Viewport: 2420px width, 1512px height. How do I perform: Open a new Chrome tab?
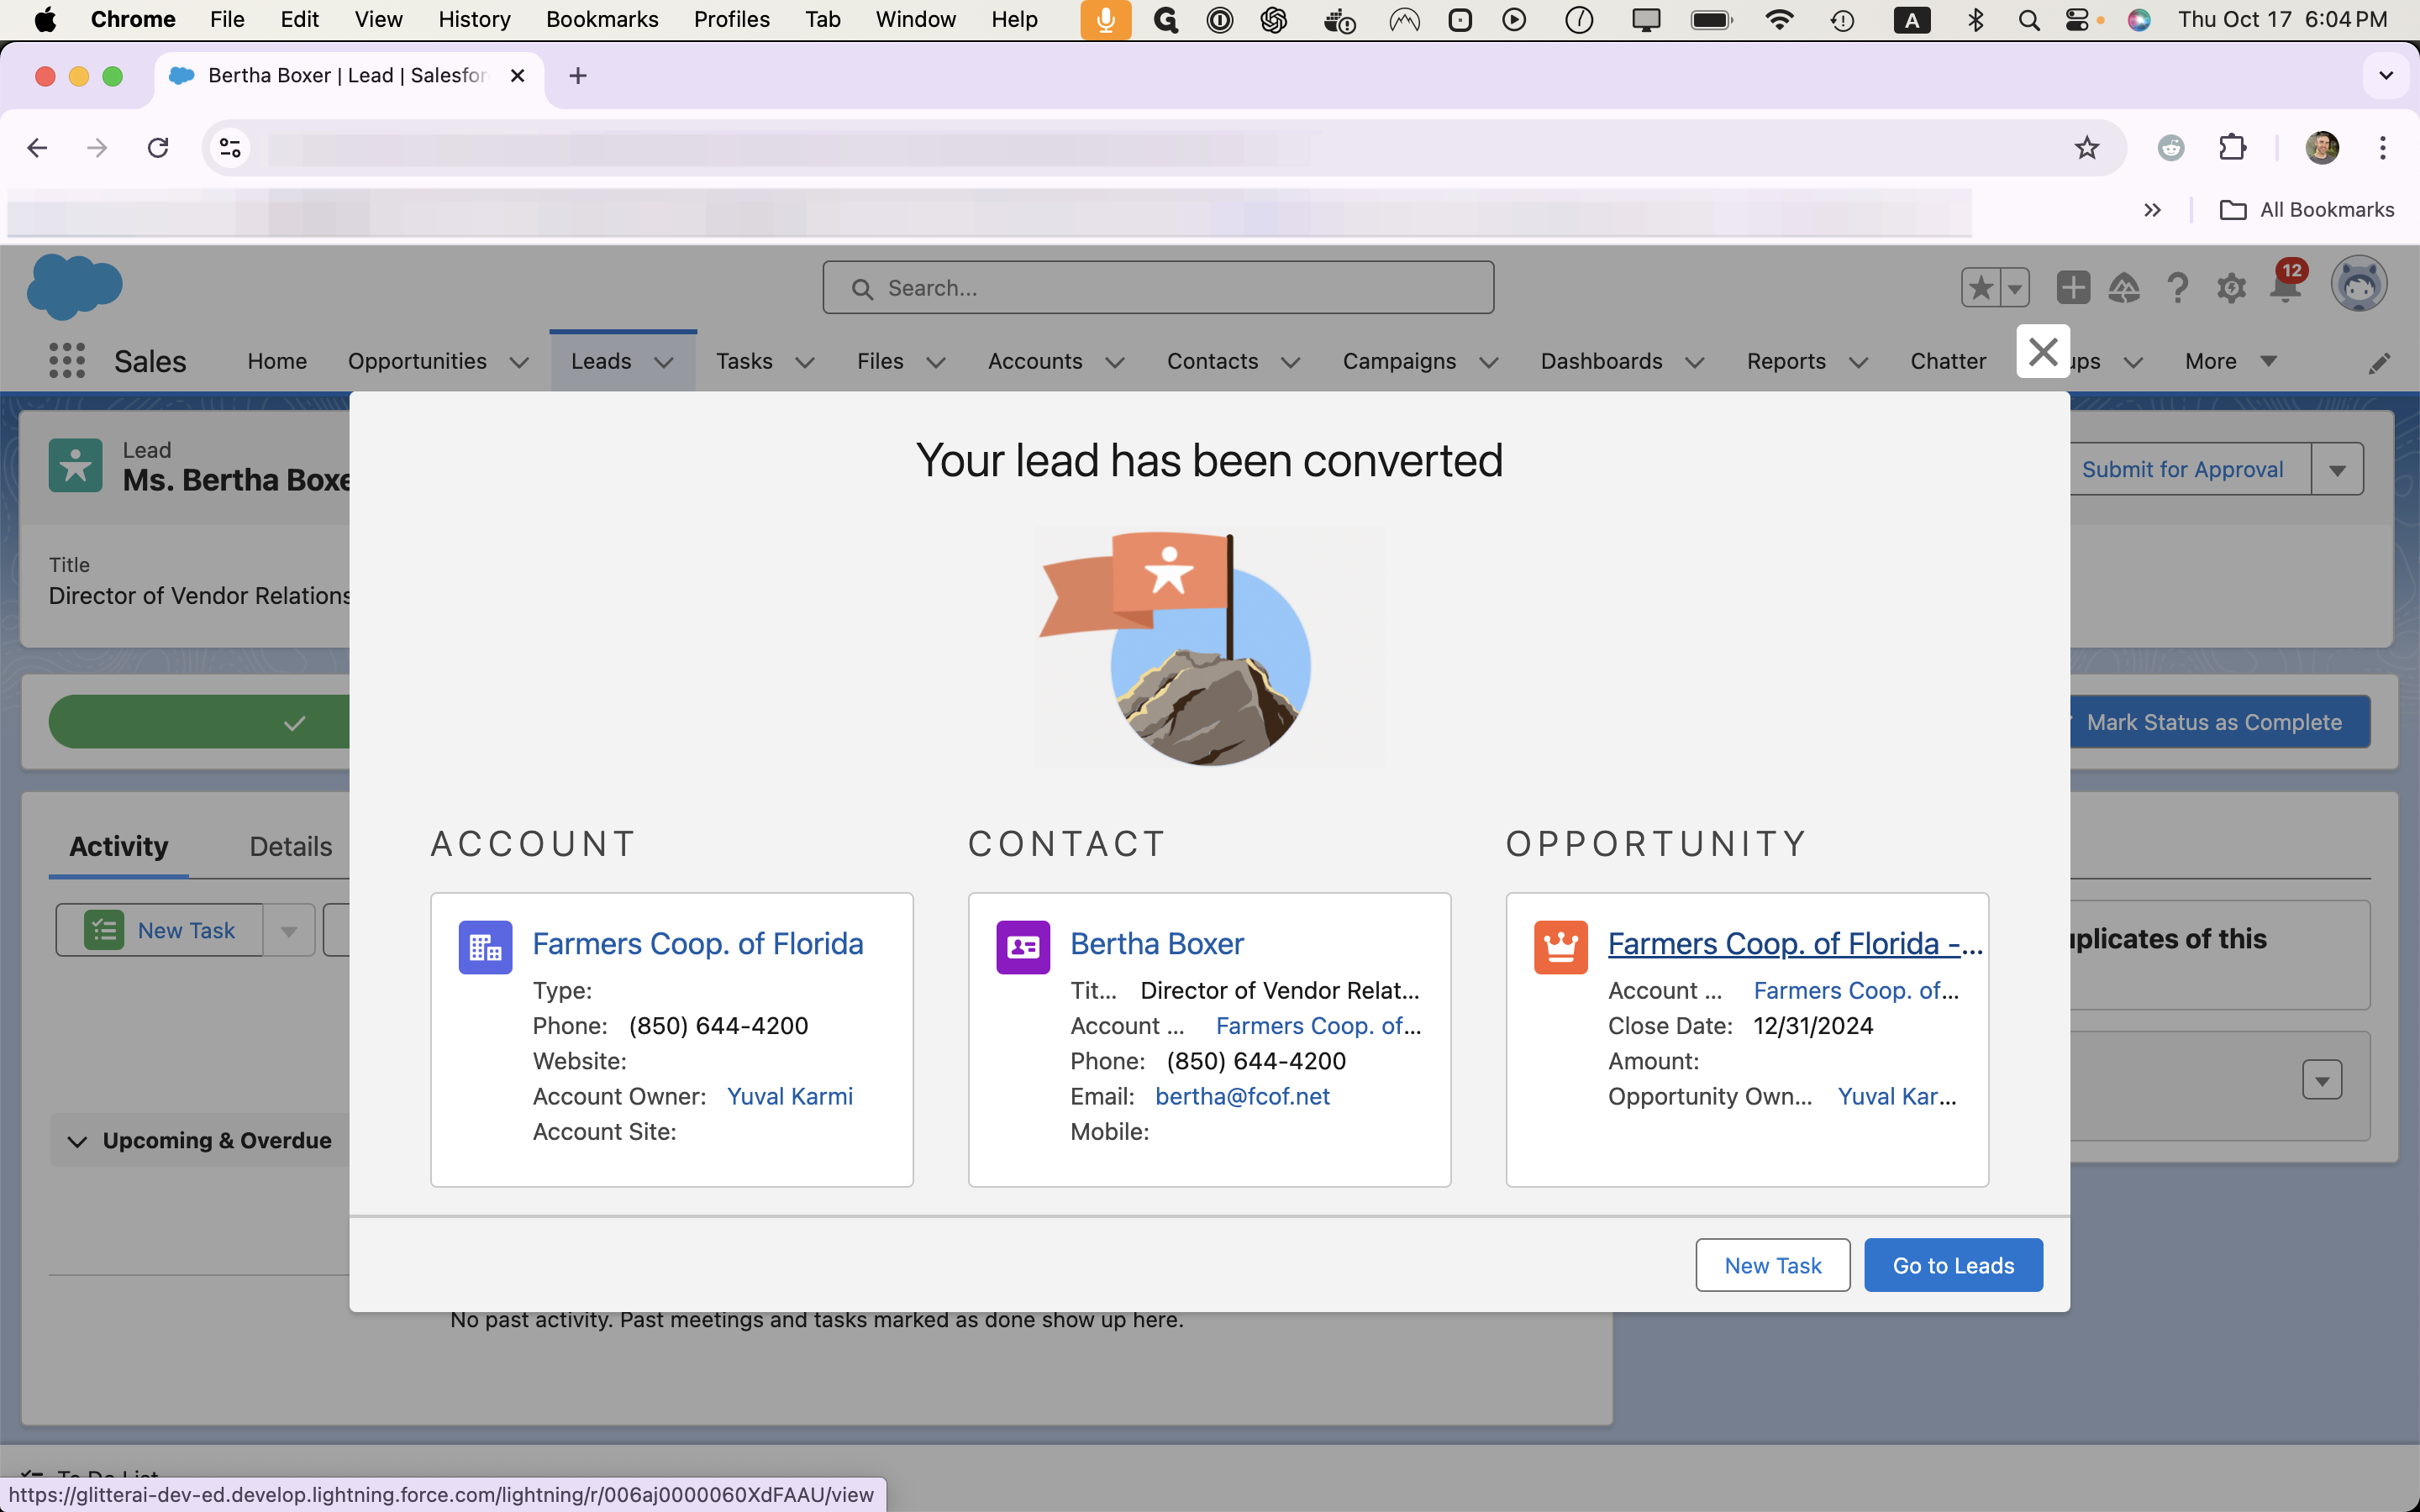tap(578, 76)
